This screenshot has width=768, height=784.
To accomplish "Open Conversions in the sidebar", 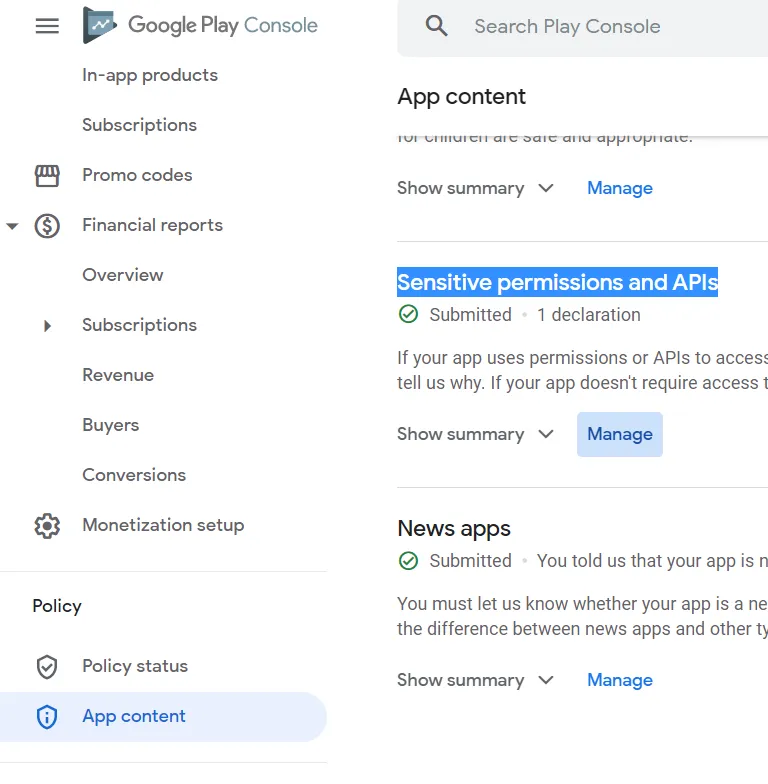I will pos(134,475).
